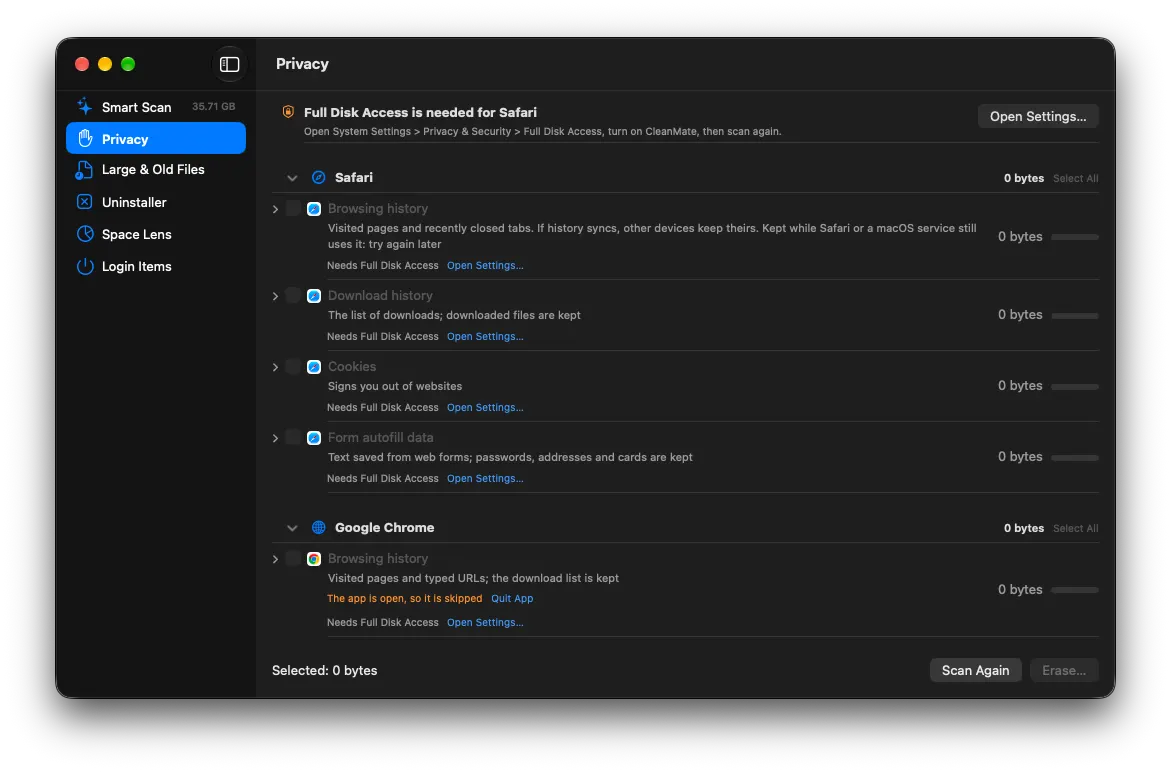Click size bar for Safari Browsing history
Image resolution: width=1171 pixels, height=772 pixels.
[x=1075, y=237]
